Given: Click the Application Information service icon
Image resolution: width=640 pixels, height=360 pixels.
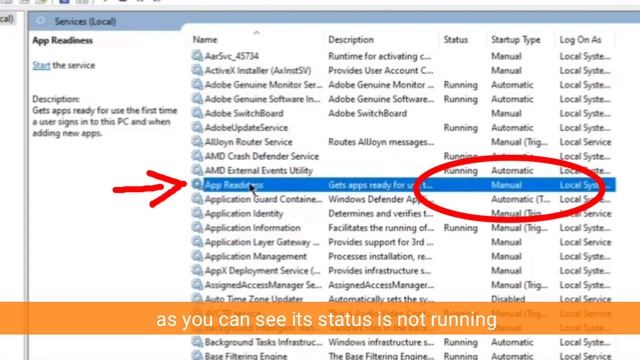Looking at the screenshot, I should click(x=197, y=227).
